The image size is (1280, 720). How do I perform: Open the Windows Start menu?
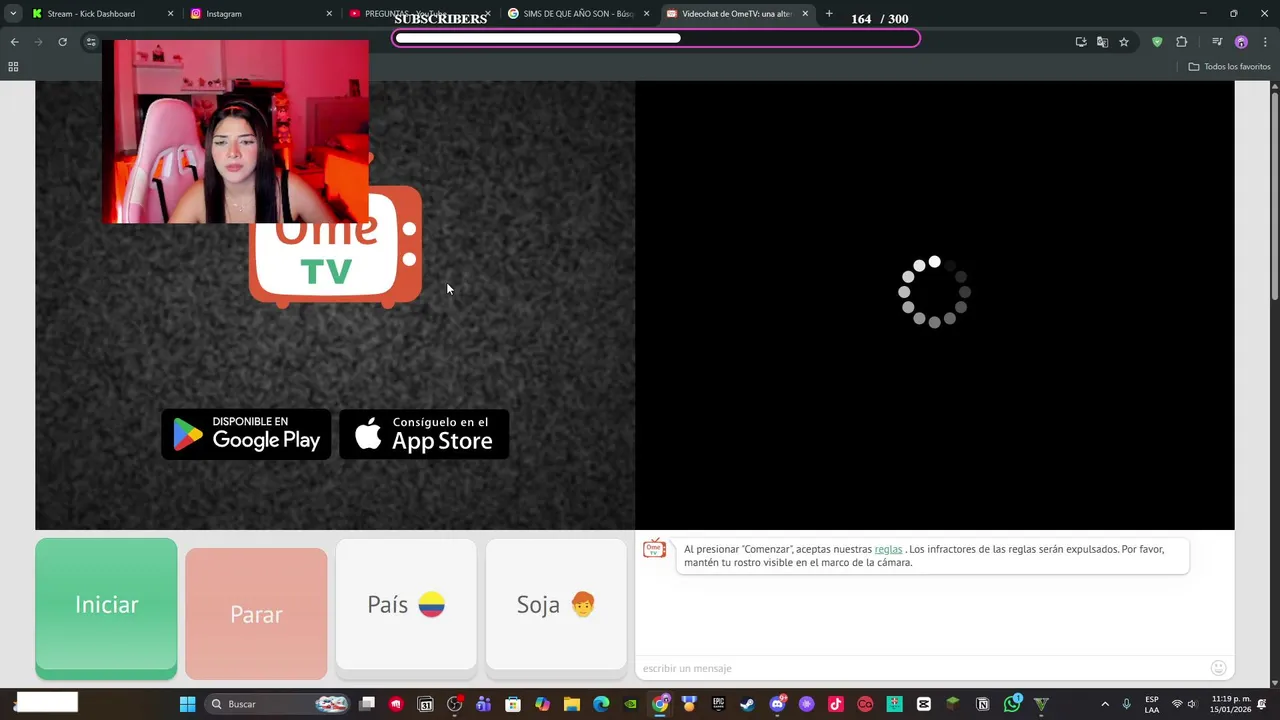pyautogui.click(x=187, y=704)
